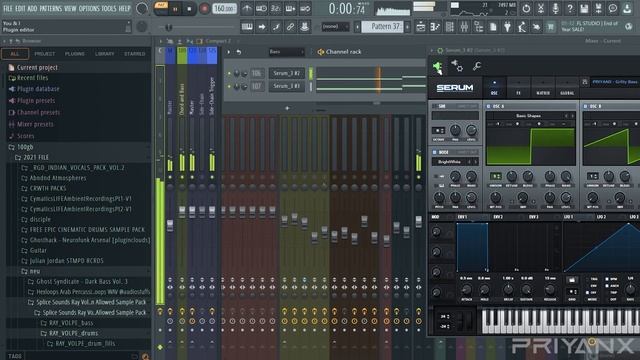Click the link/multilink controllers icon
This screenshot has width=640, height=360.
[290, 27]
